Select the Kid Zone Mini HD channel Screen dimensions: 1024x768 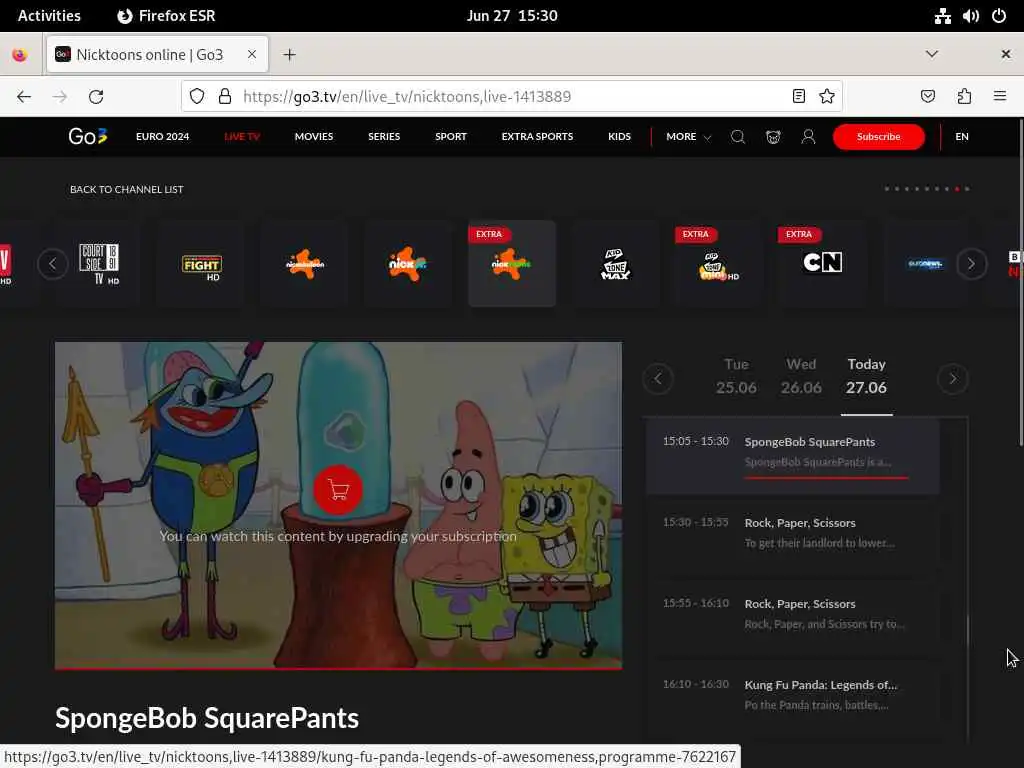click(x=718, y=264)
